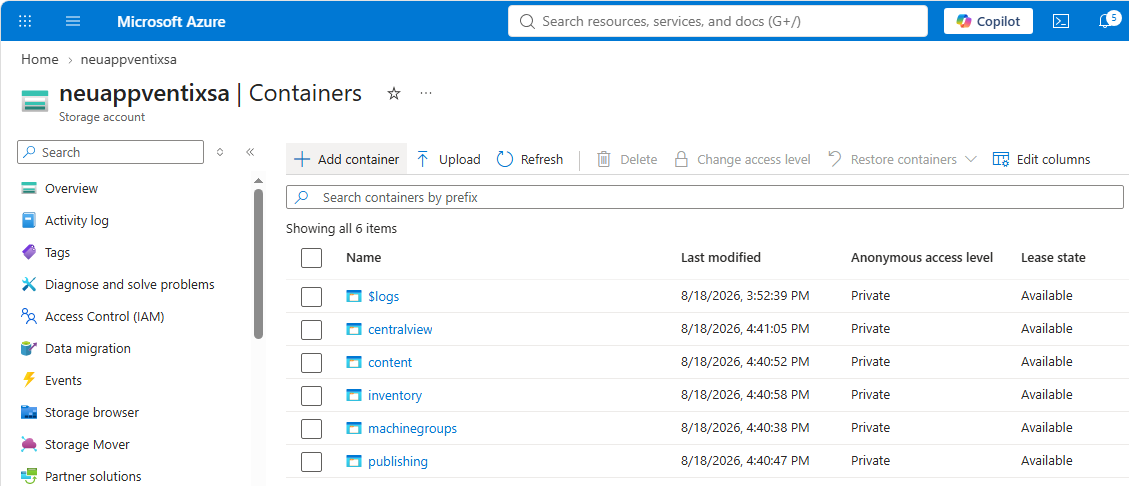Click the Tags icon in sidebar
Image resolution: width=1129 pixels, height=486 pixels.
click(x=29, y=252)
